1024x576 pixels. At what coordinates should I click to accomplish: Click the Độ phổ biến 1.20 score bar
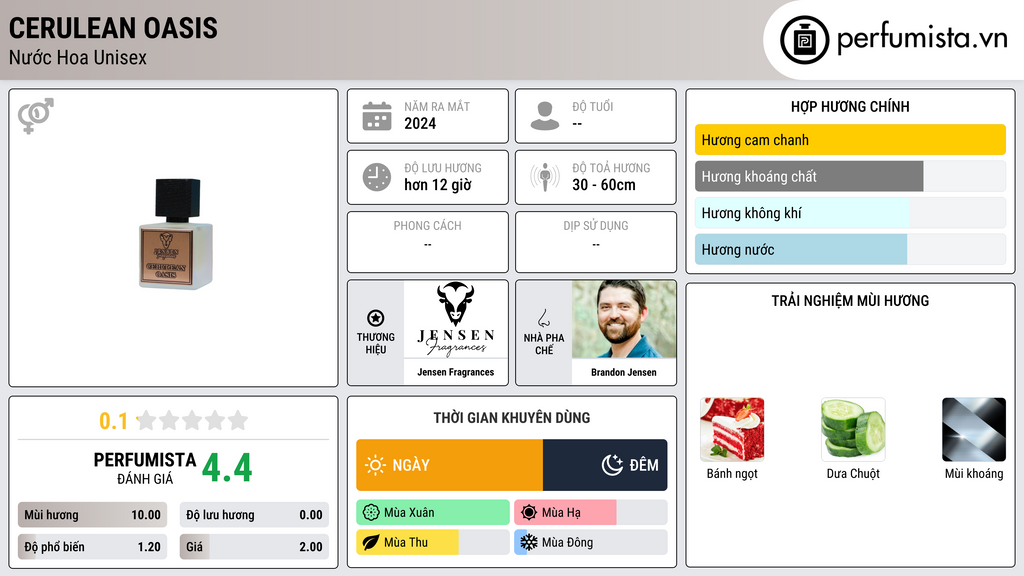(x=92, y=547)
